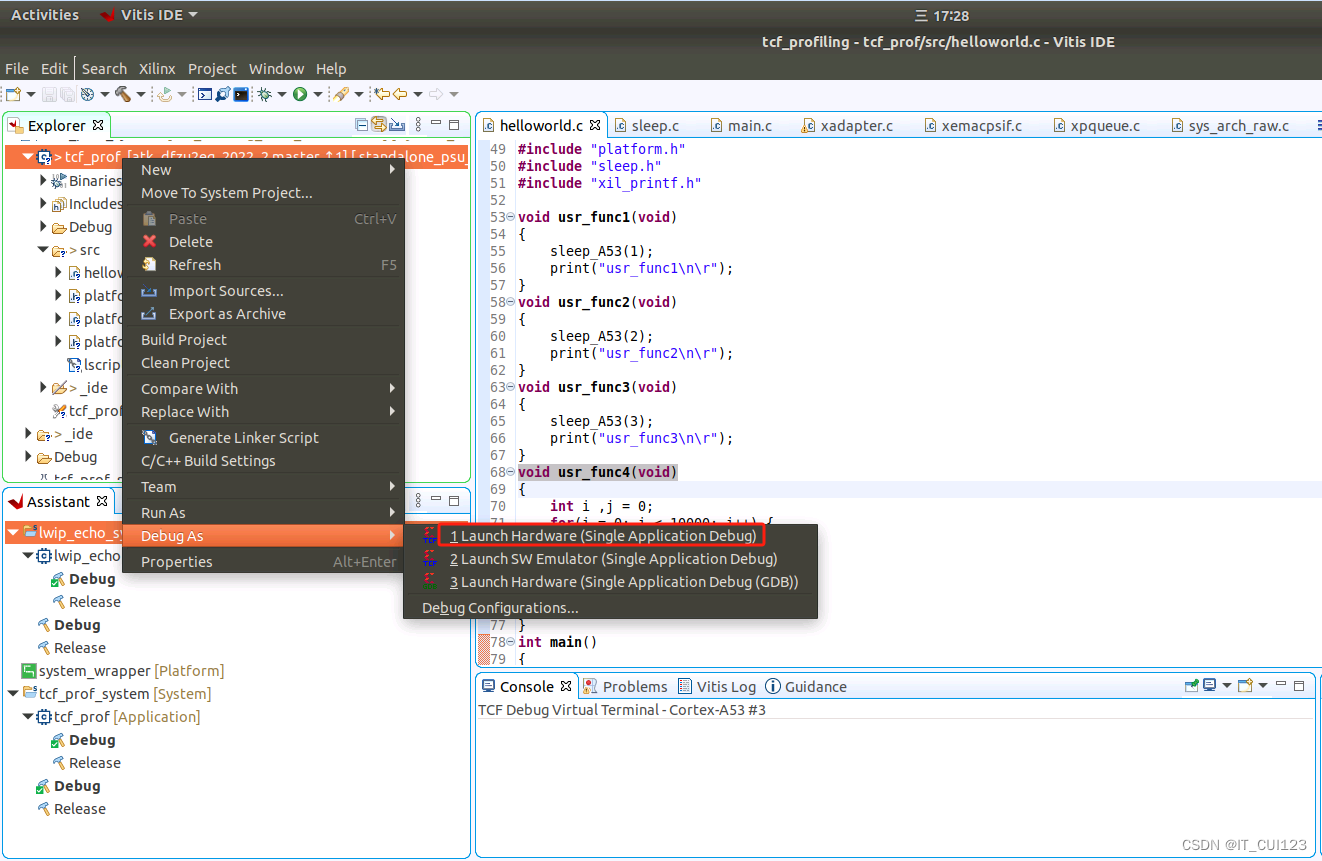
Task: Click the dark terminal toolbar icon
Action: [241, 94]
